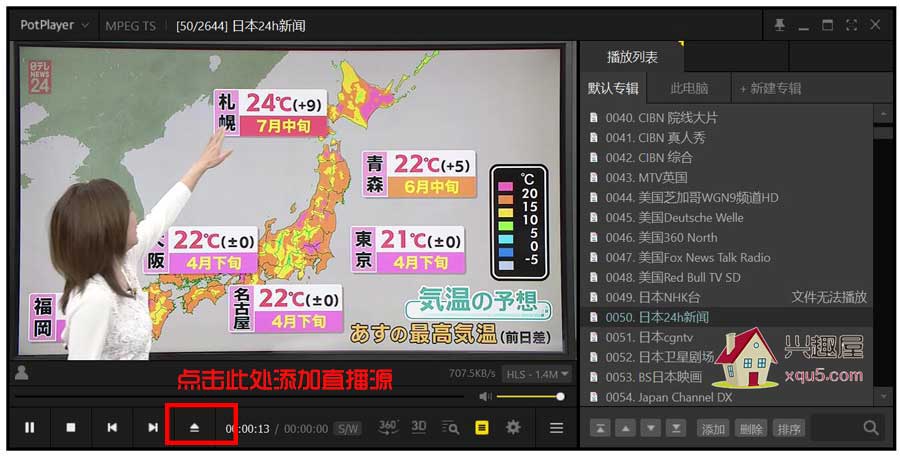This screenshot has width=900, height=457.
Task: Skip to the next track
Action: click(153, 428)
